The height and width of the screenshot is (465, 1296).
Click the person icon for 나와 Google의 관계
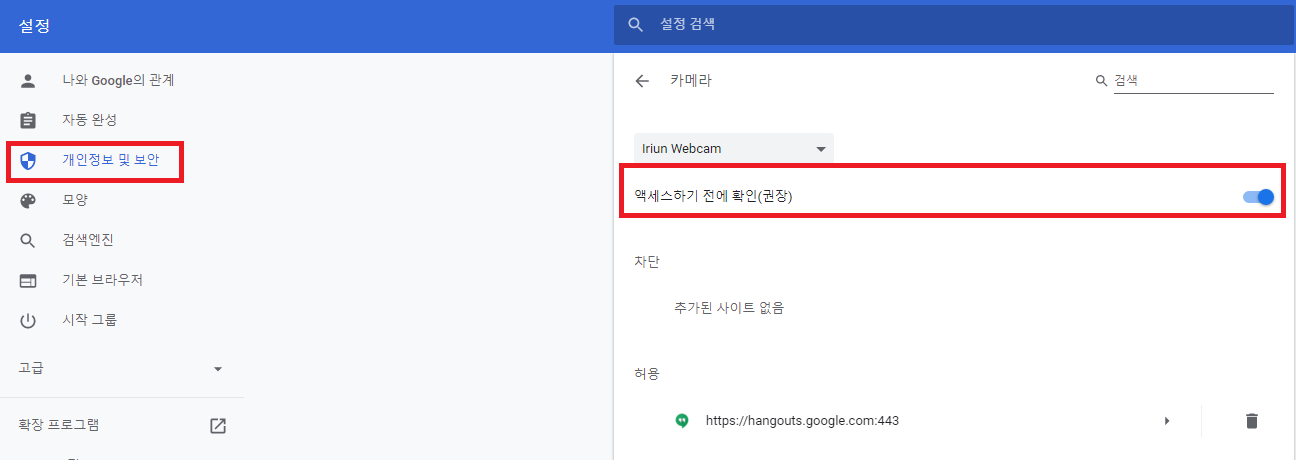tap(28, 80)
